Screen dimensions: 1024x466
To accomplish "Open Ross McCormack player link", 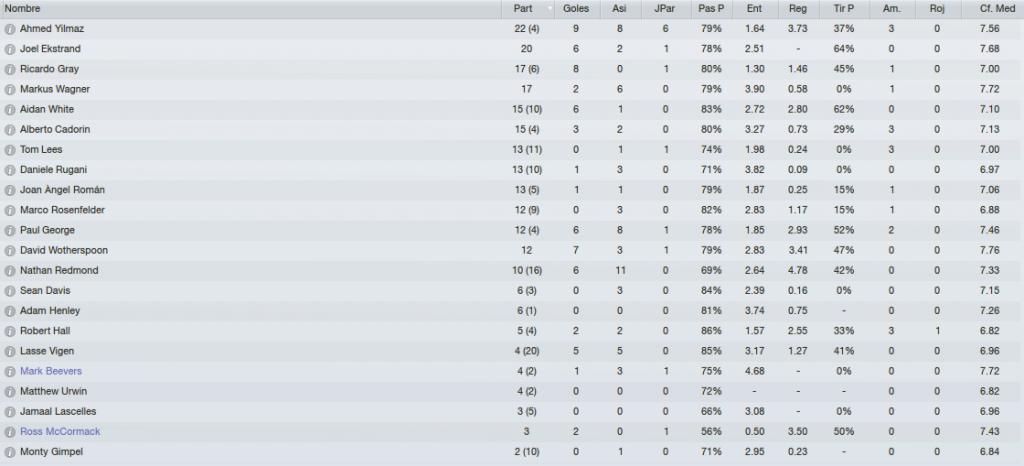I will pos(60,431).
